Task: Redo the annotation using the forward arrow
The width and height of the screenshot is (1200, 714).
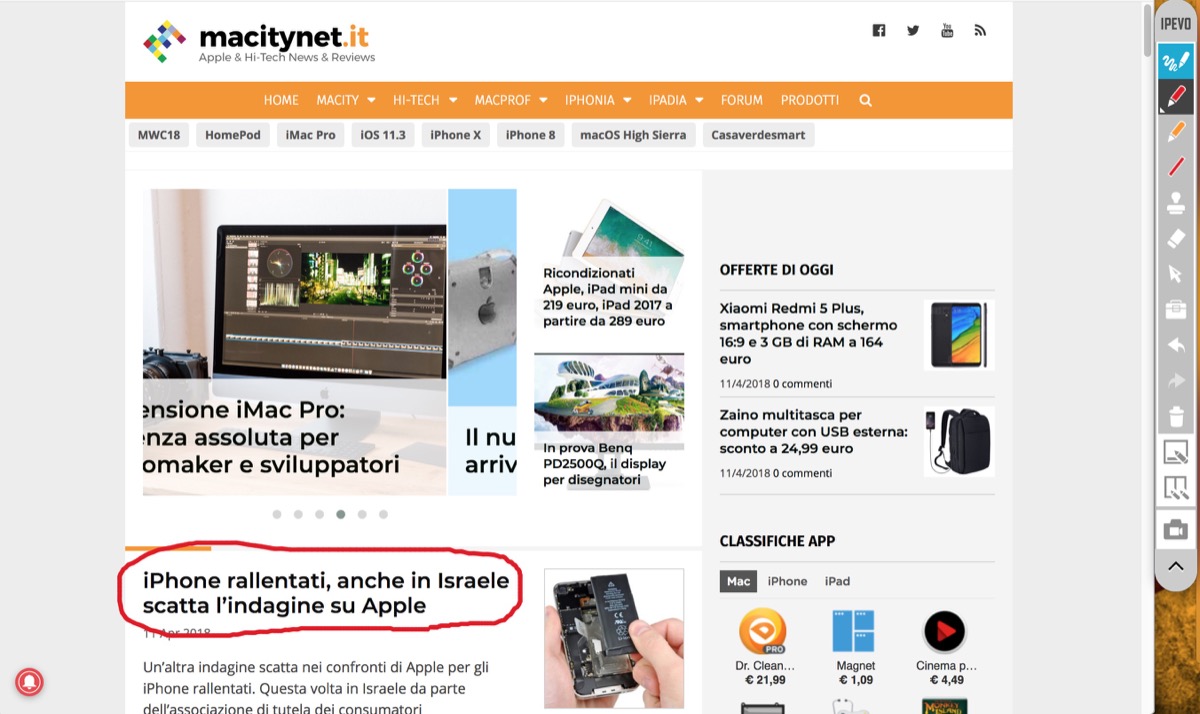Action: coord(1176,381)
